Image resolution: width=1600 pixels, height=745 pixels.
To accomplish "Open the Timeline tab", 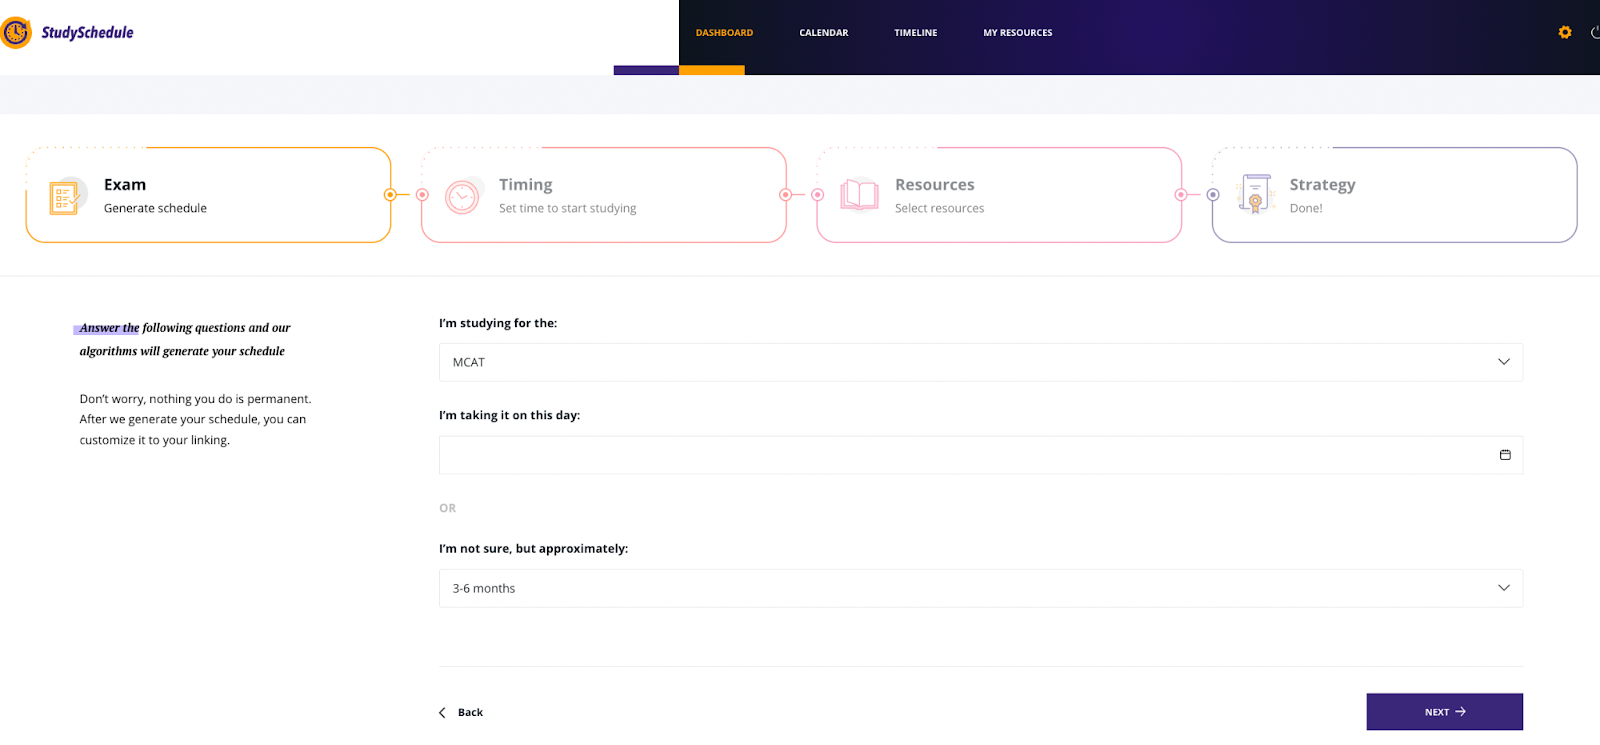I will point(915,33).
